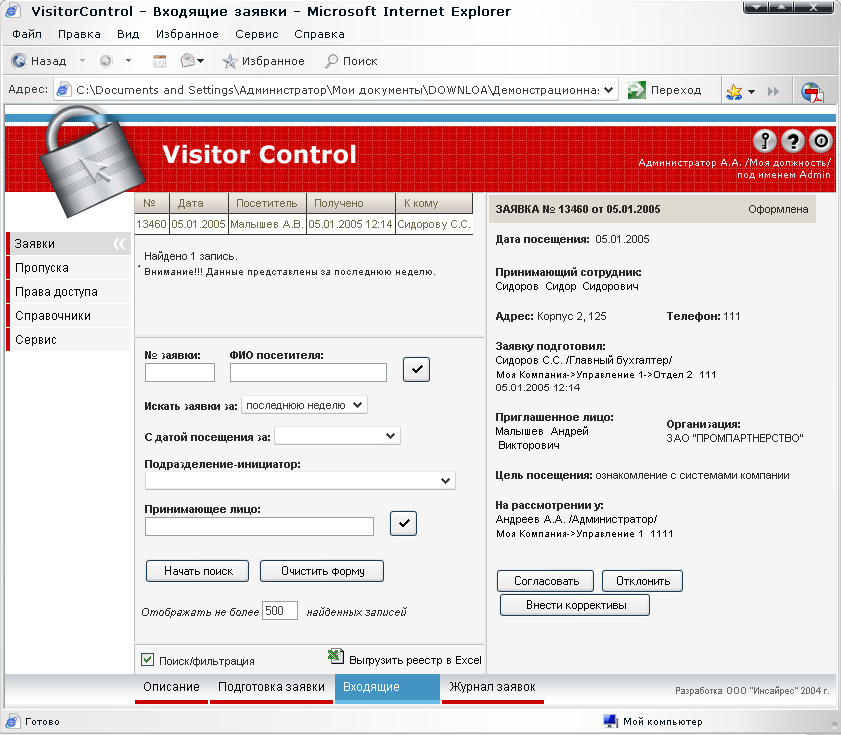Switch to Подготовка заявки tab

click(271, 688)
